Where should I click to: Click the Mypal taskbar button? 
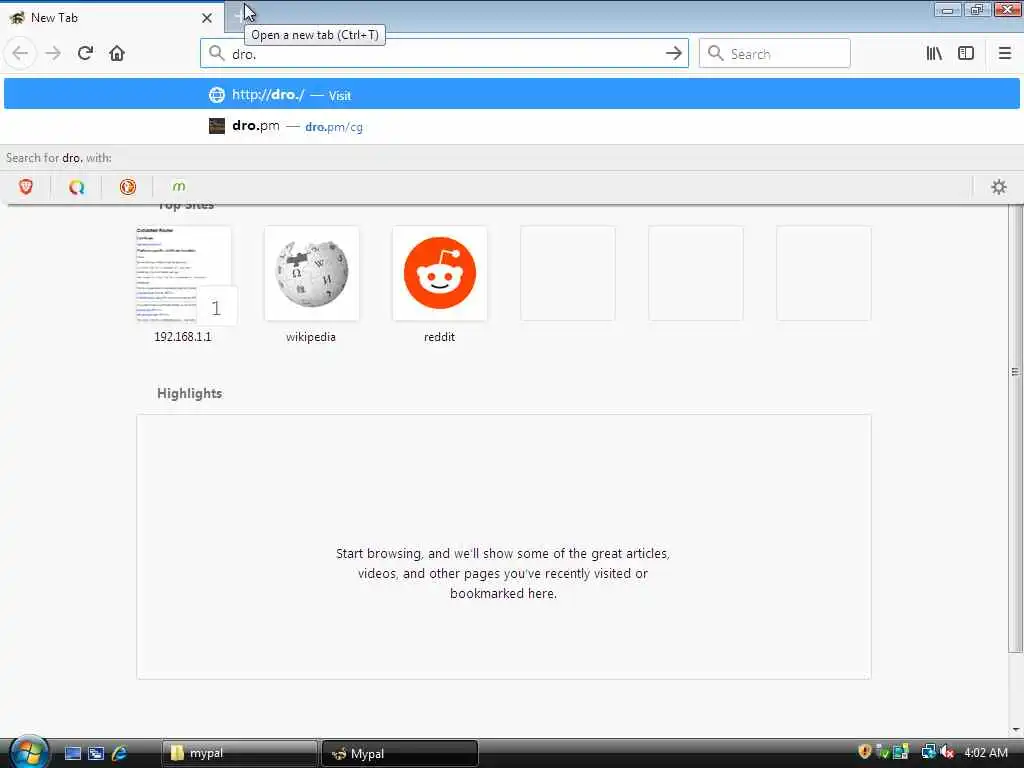[400, 754]
